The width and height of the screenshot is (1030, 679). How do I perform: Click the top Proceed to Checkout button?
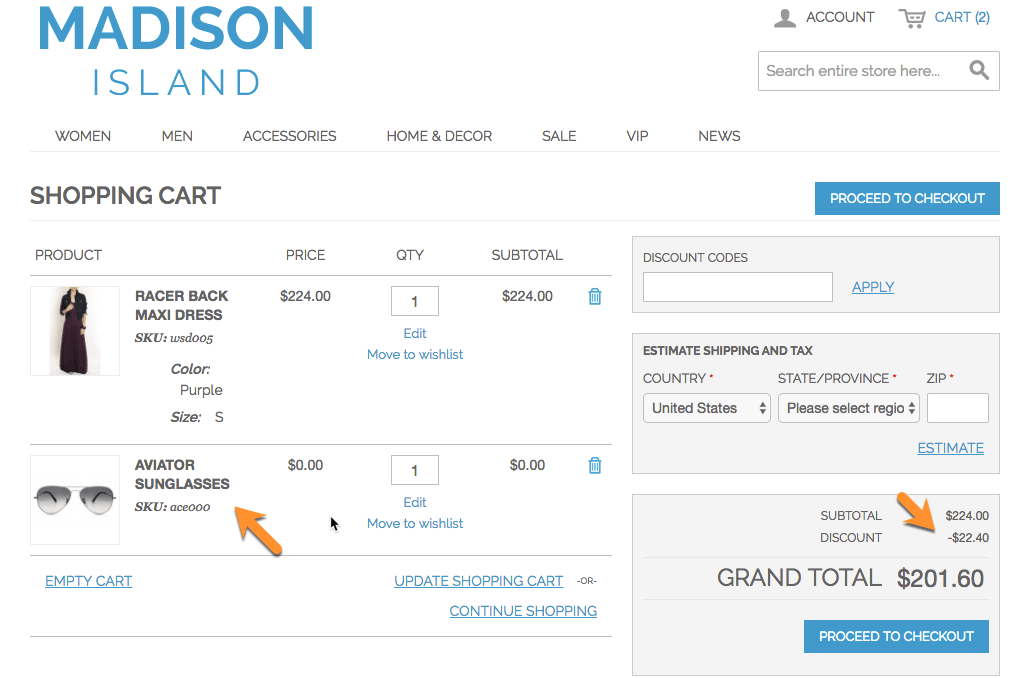tap(907, 198)
